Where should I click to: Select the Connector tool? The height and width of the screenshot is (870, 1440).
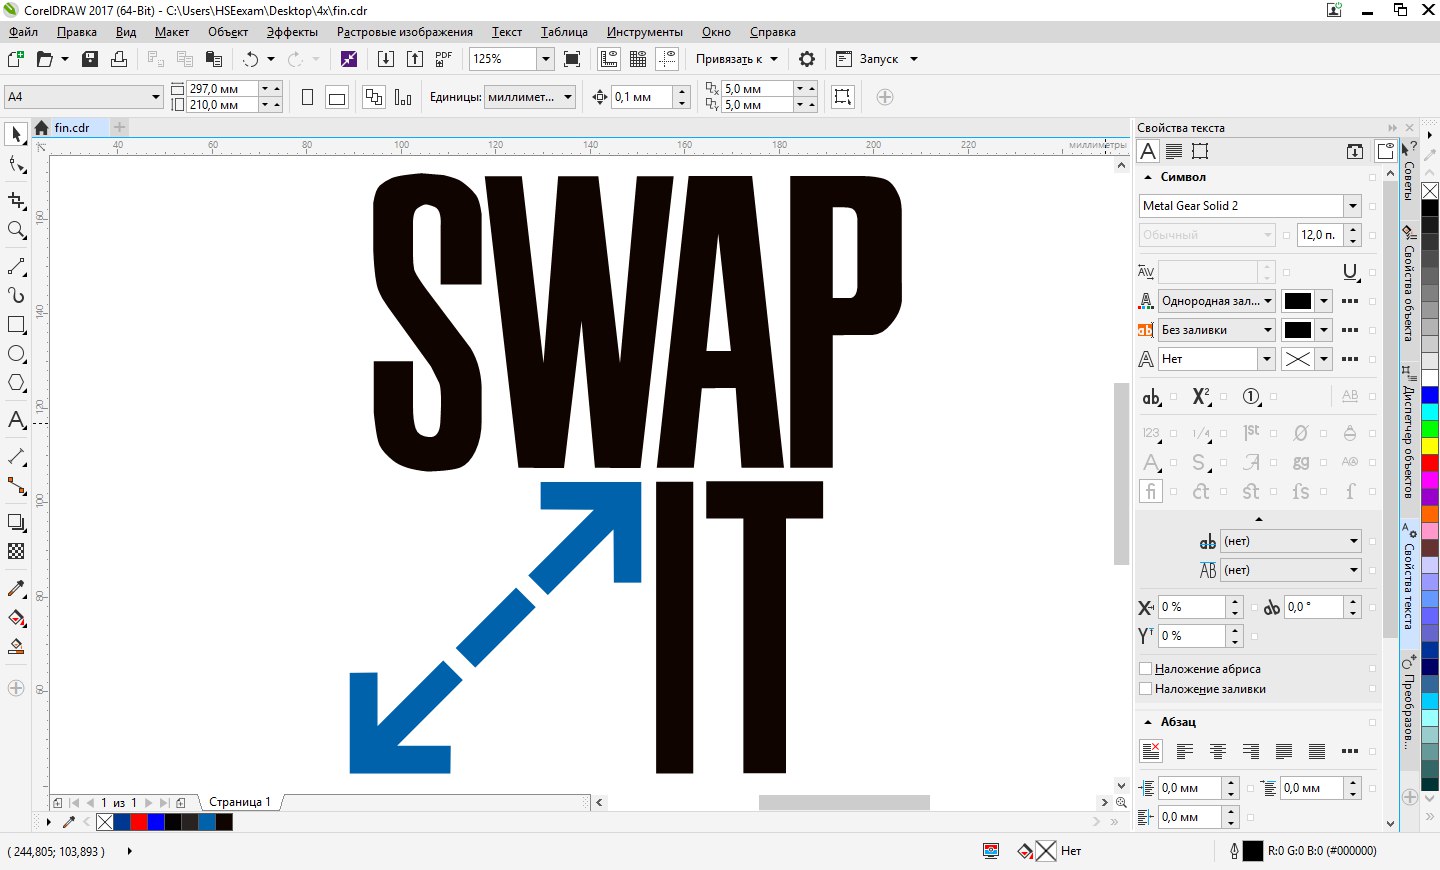[x=16, y=486]
